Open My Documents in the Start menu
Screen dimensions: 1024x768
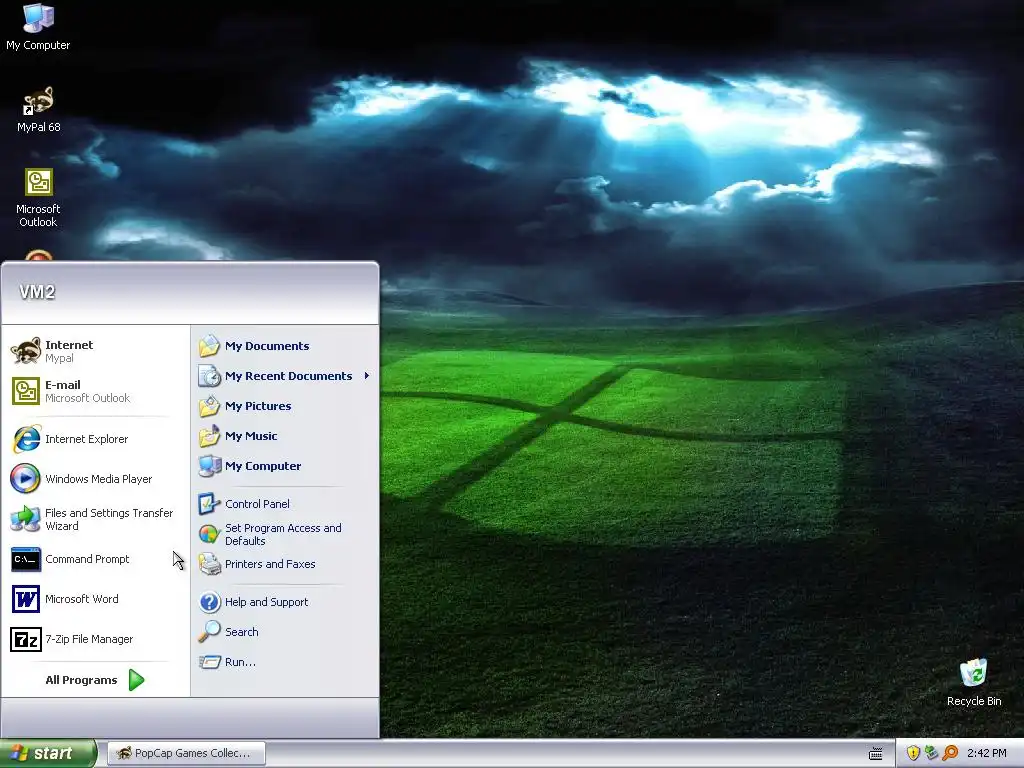click(285, 346)
